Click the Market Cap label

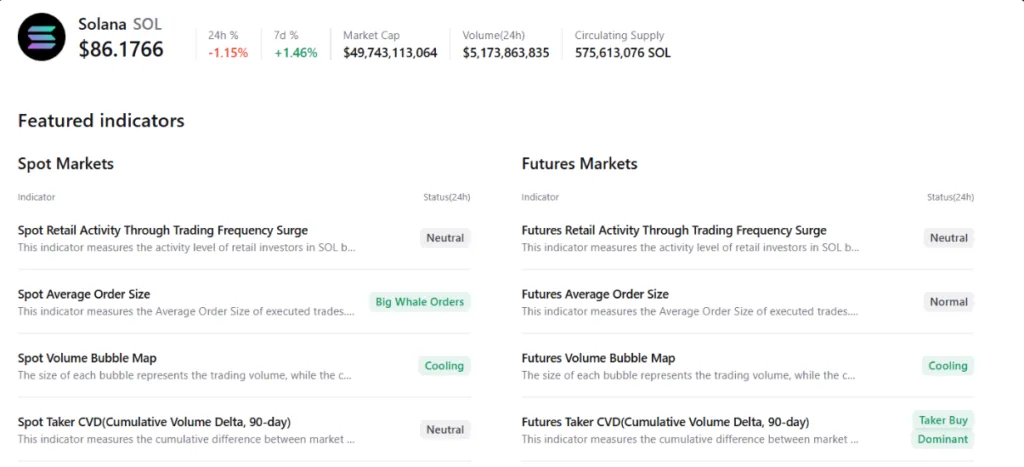372,35
